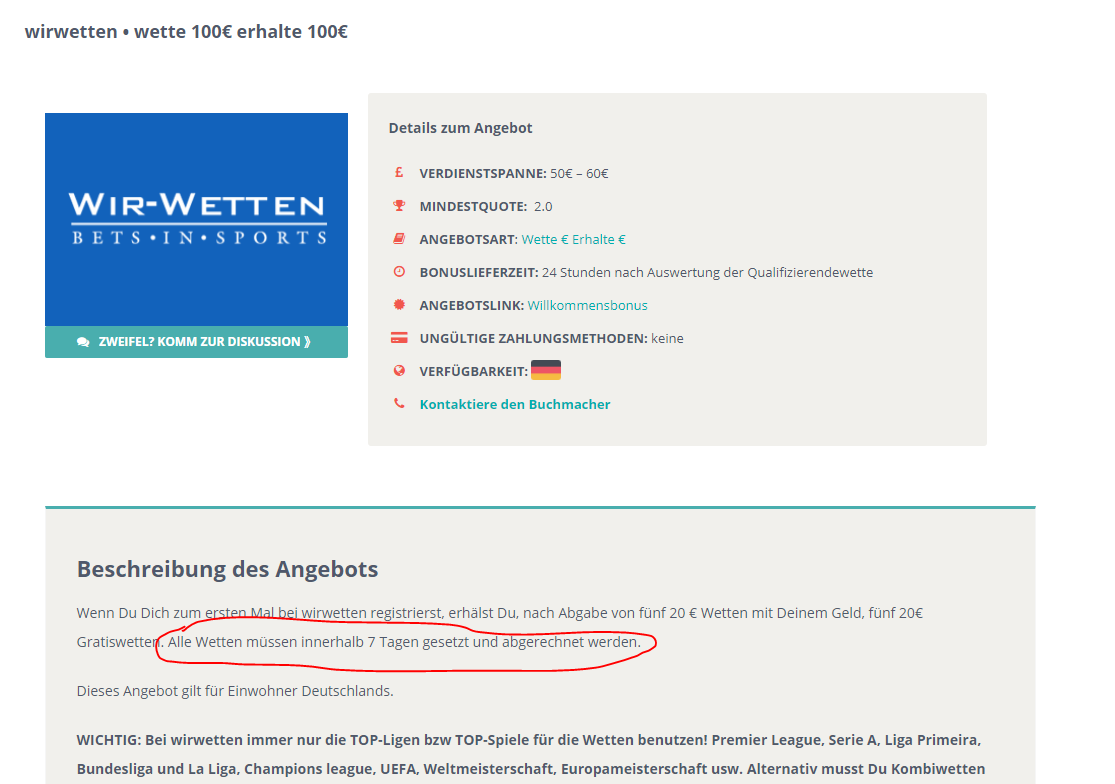This screenshot has width=1115, height=784.
Task: Click the sentence starting Wenn Du Dich zum ersten Mal
Action: coord(500,627)
